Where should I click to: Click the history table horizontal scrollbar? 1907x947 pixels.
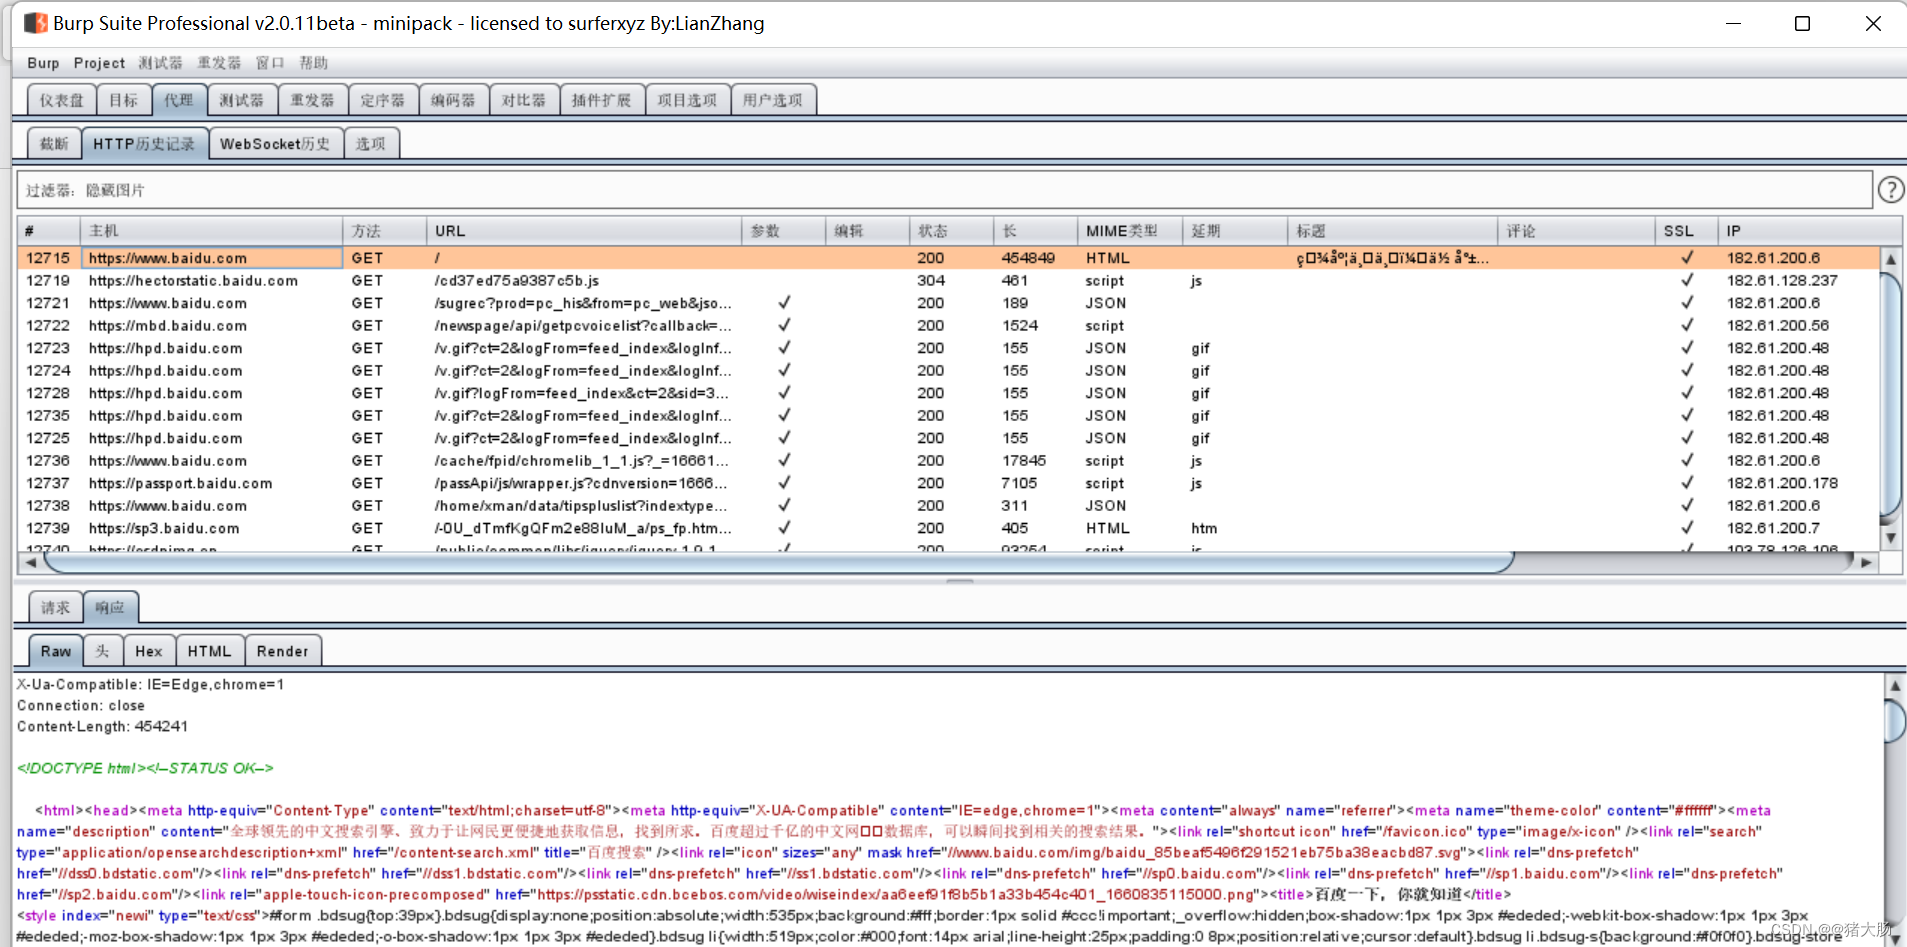(779, 562)
